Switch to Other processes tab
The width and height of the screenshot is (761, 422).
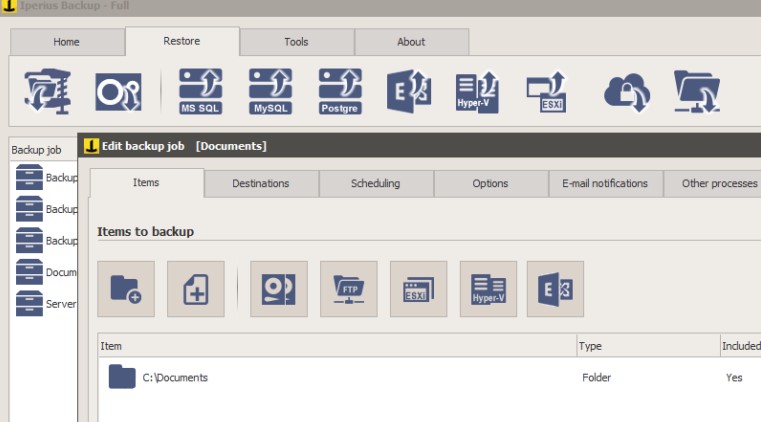click(x=712, y=183)
